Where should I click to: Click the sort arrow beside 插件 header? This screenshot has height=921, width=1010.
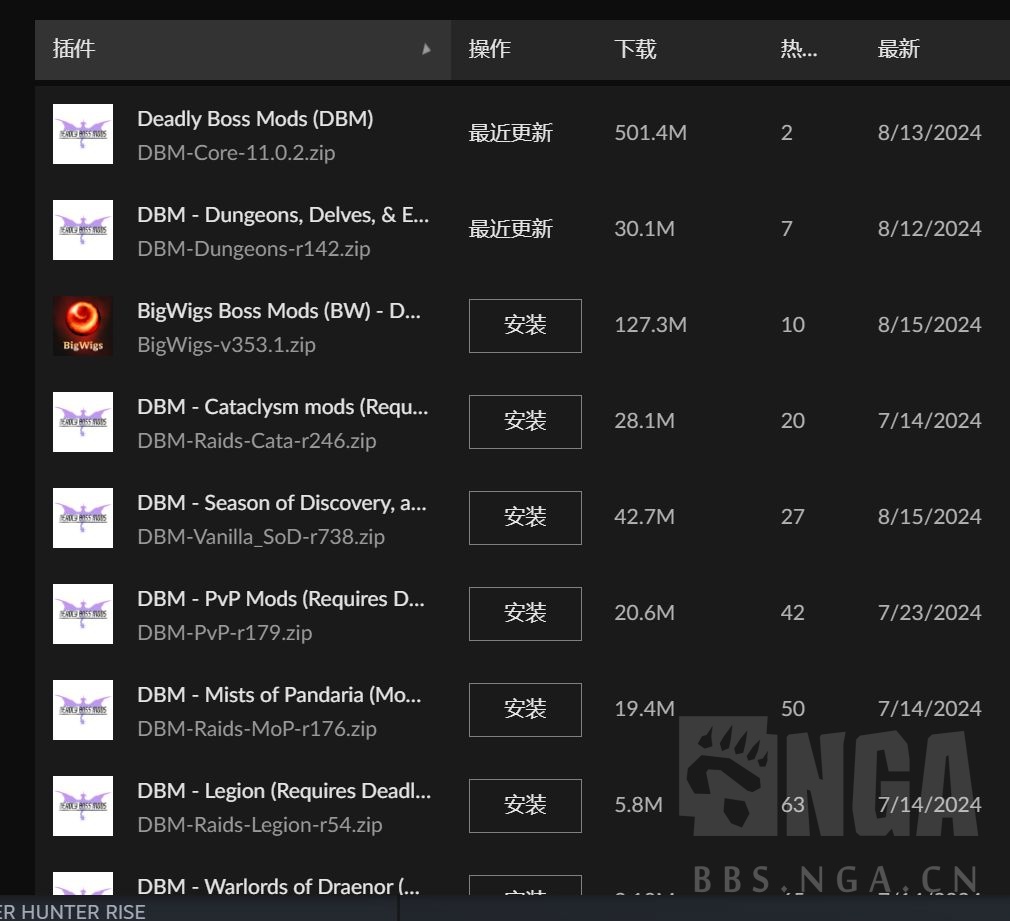point(425,49)
